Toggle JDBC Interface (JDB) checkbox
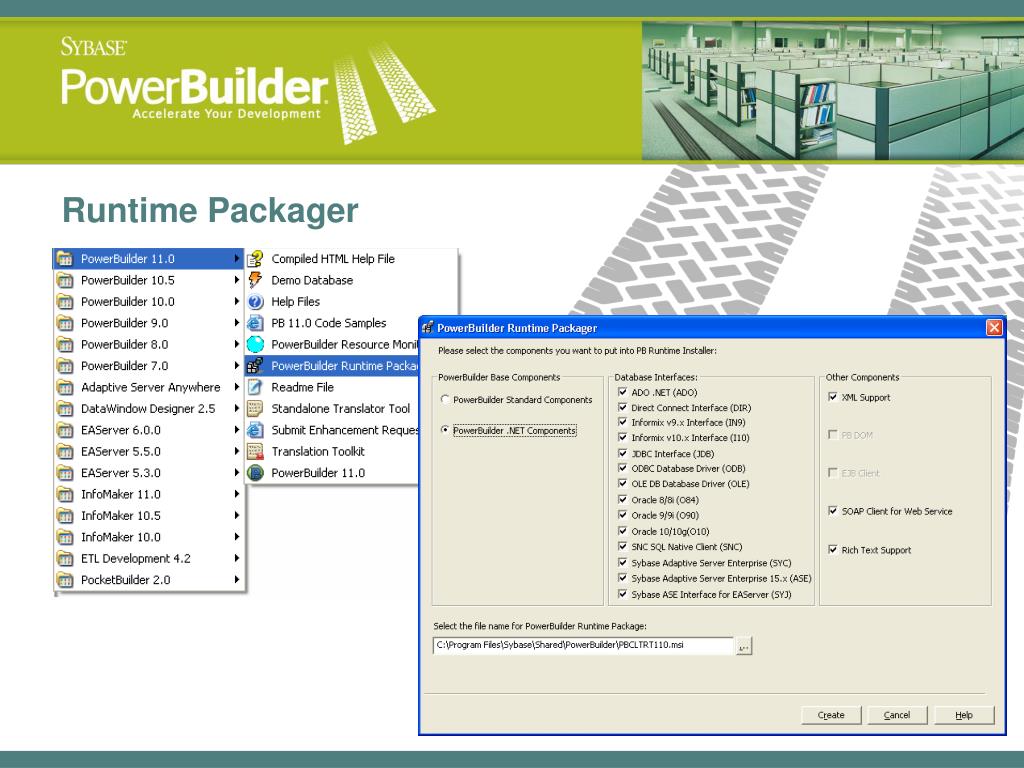The width and height of the screenshot is (1024, 768). (622, 453)
